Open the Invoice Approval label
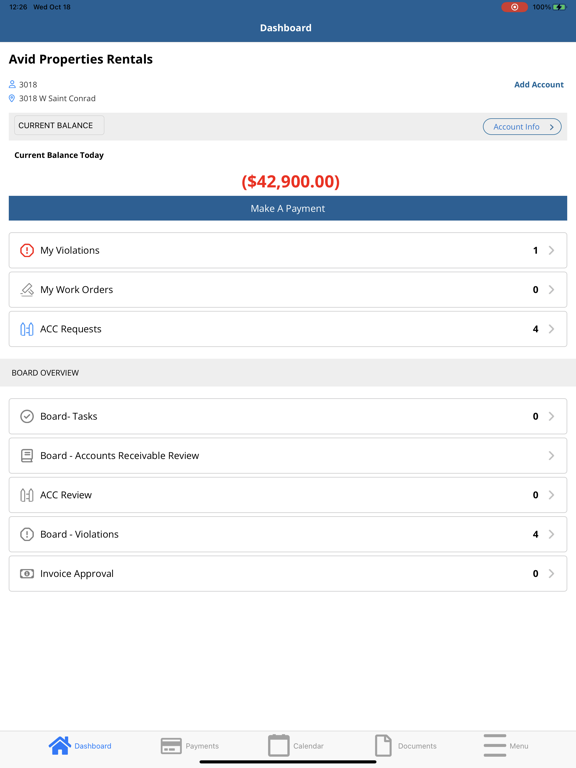The image size is (576, 768). (77, 574)
